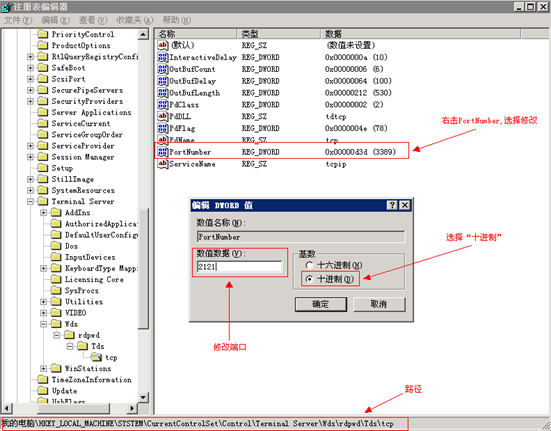551x431 pixels.
Task: Click the PdDLL string value icon
Action: [x=162, y=116]
